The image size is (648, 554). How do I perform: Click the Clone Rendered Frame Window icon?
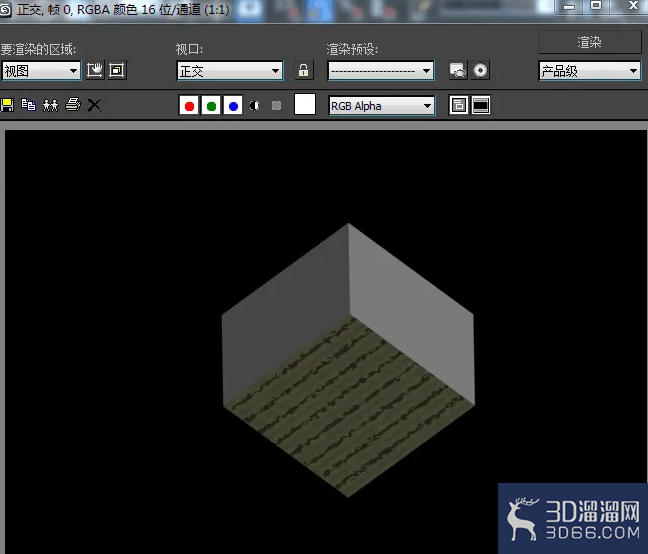(51, 105)
